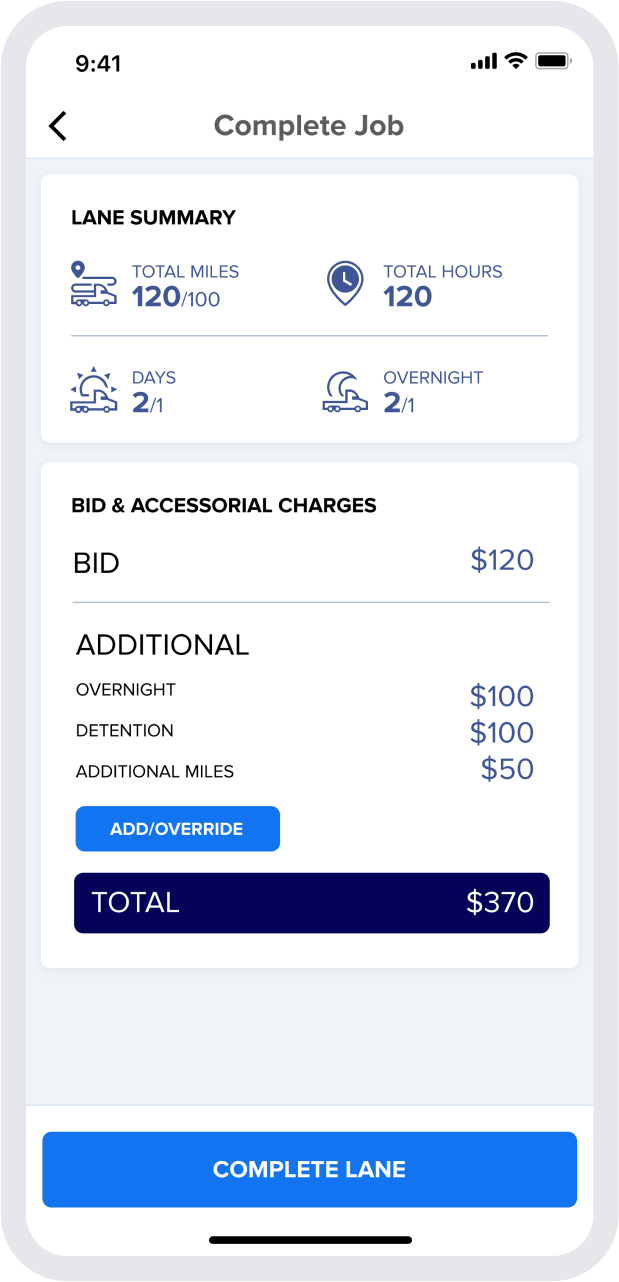This screenshot has width=619, height=1282.
Task: Click the Total Hours clock pin icon
Action: (345, 284)
